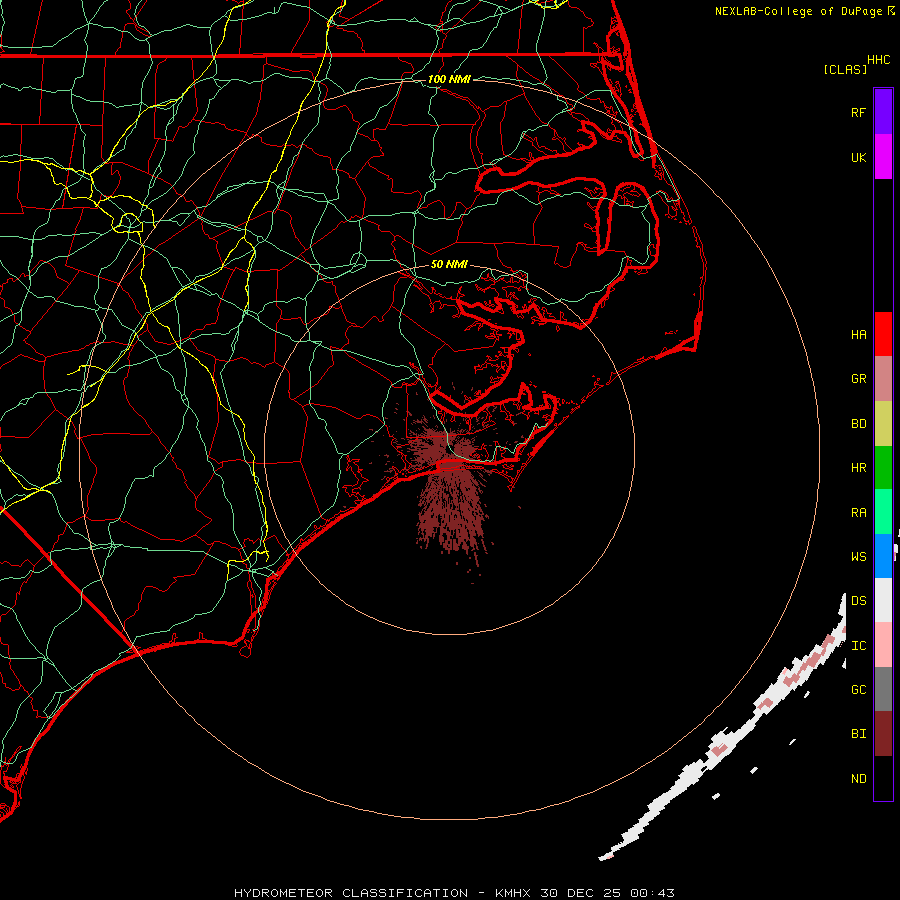900x900 pixels.
Task: Click the KMHX station identifier in caption
Action: click(x=513, y=893)
